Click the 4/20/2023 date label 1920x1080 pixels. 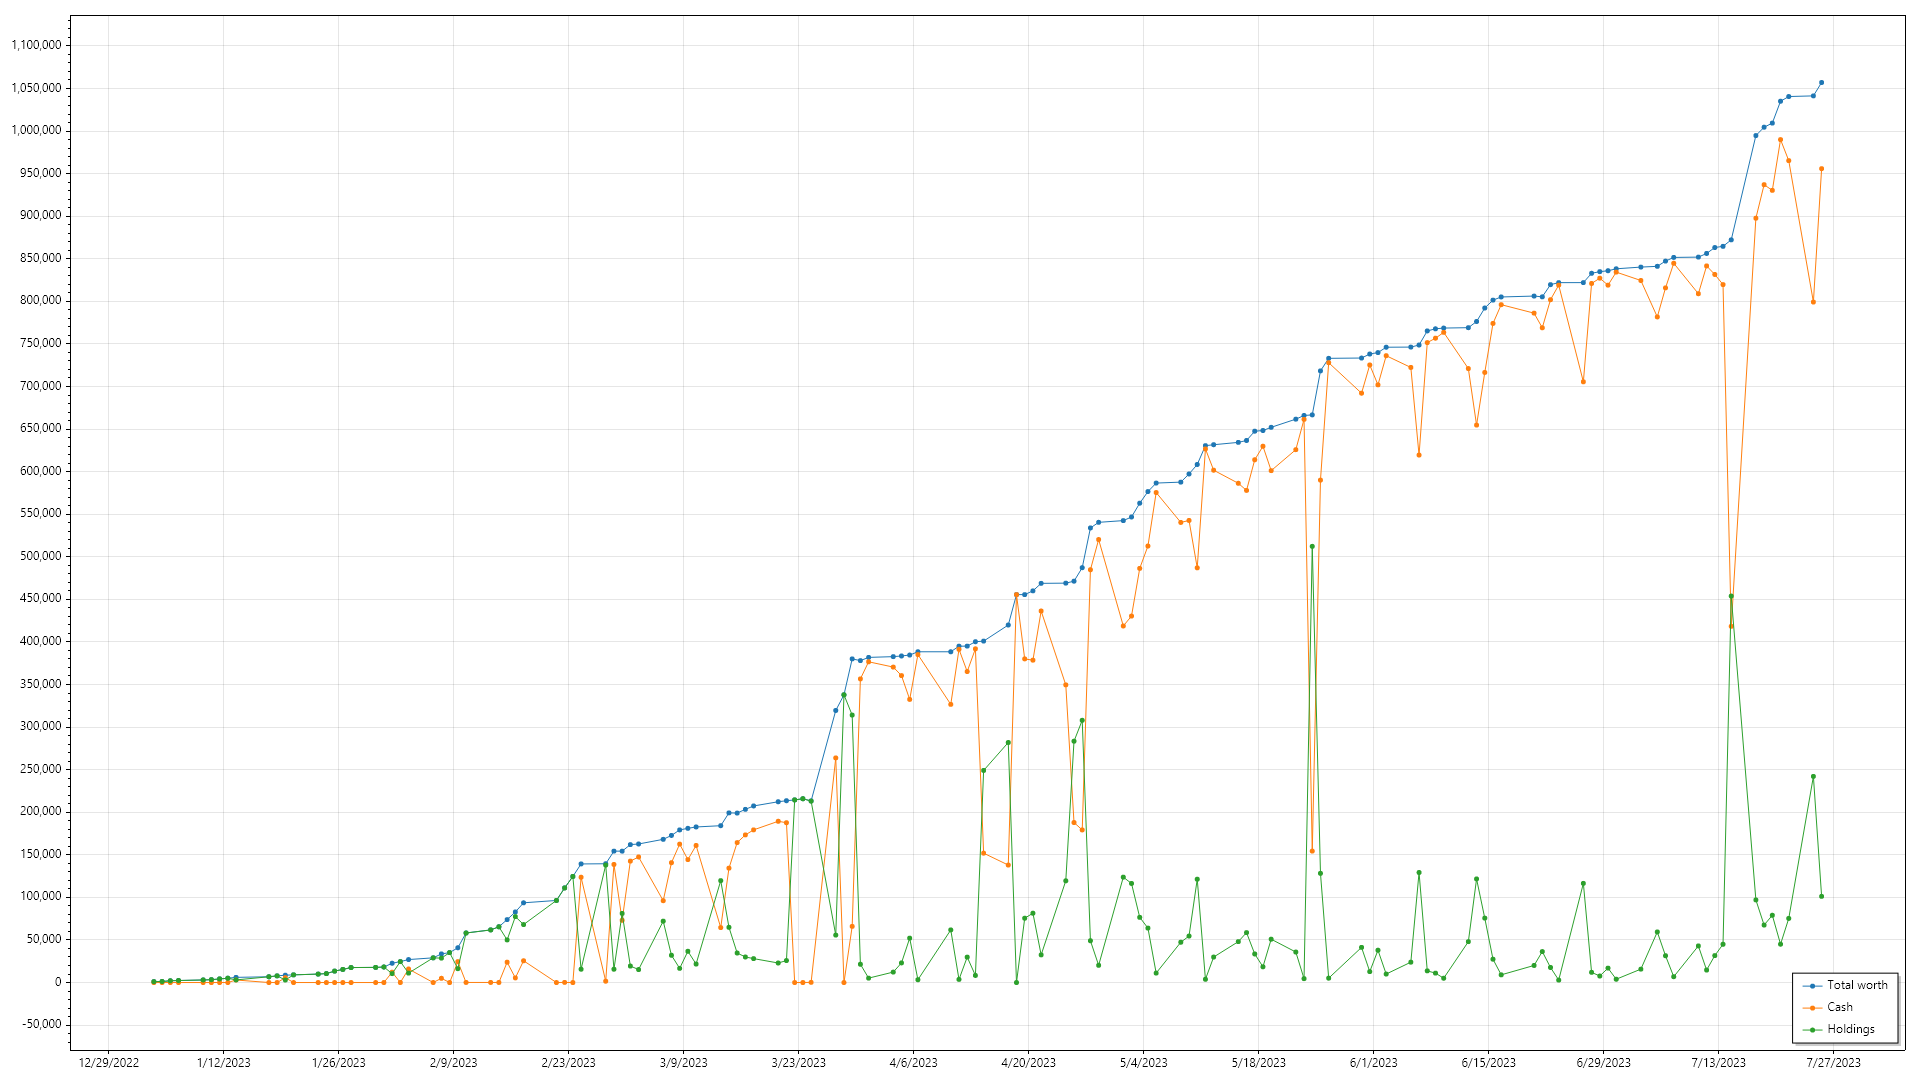[1028, 1063]
